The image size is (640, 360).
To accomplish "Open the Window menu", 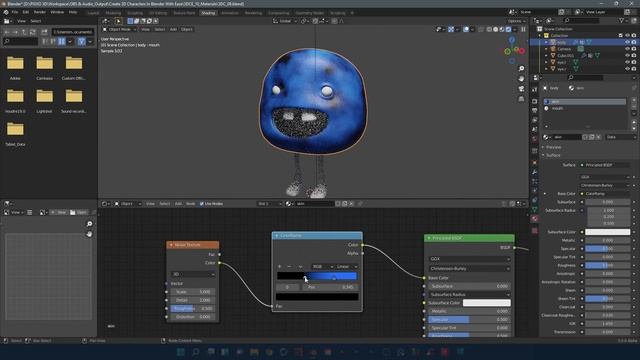I will tap(57, 12).
